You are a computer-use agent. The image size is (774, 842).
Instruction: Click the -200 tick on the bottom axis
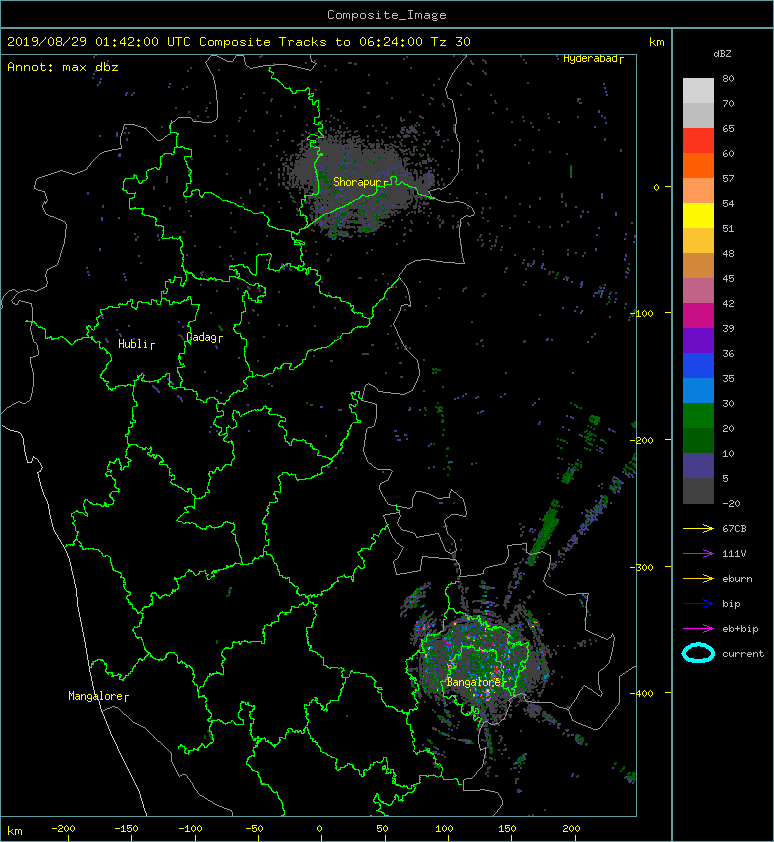pos(63,829)
